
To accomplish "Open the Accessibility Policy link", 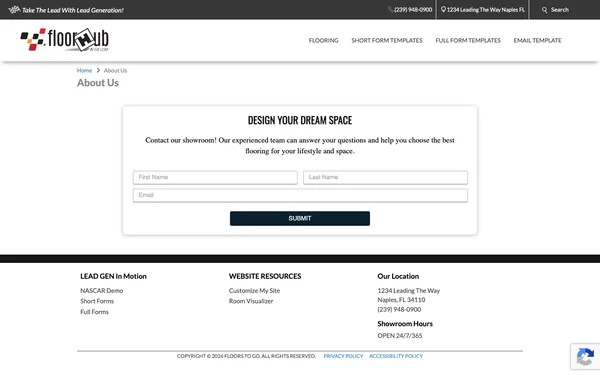I will pyautogui.click(x=396, y=356).
